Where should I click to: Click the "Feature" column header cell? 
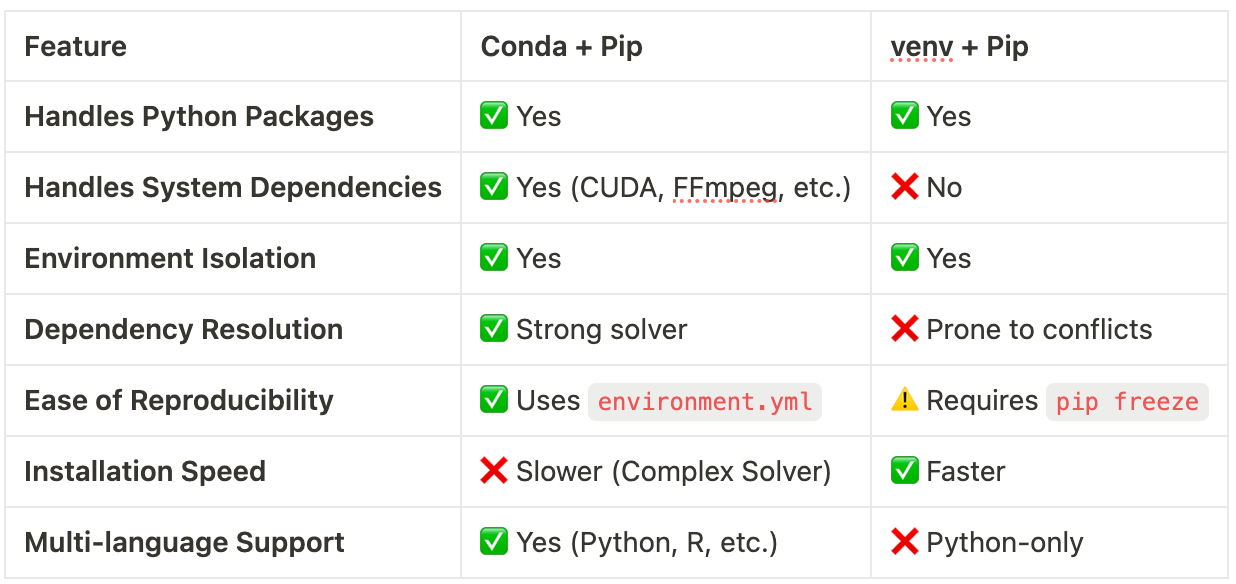point(76,46)
